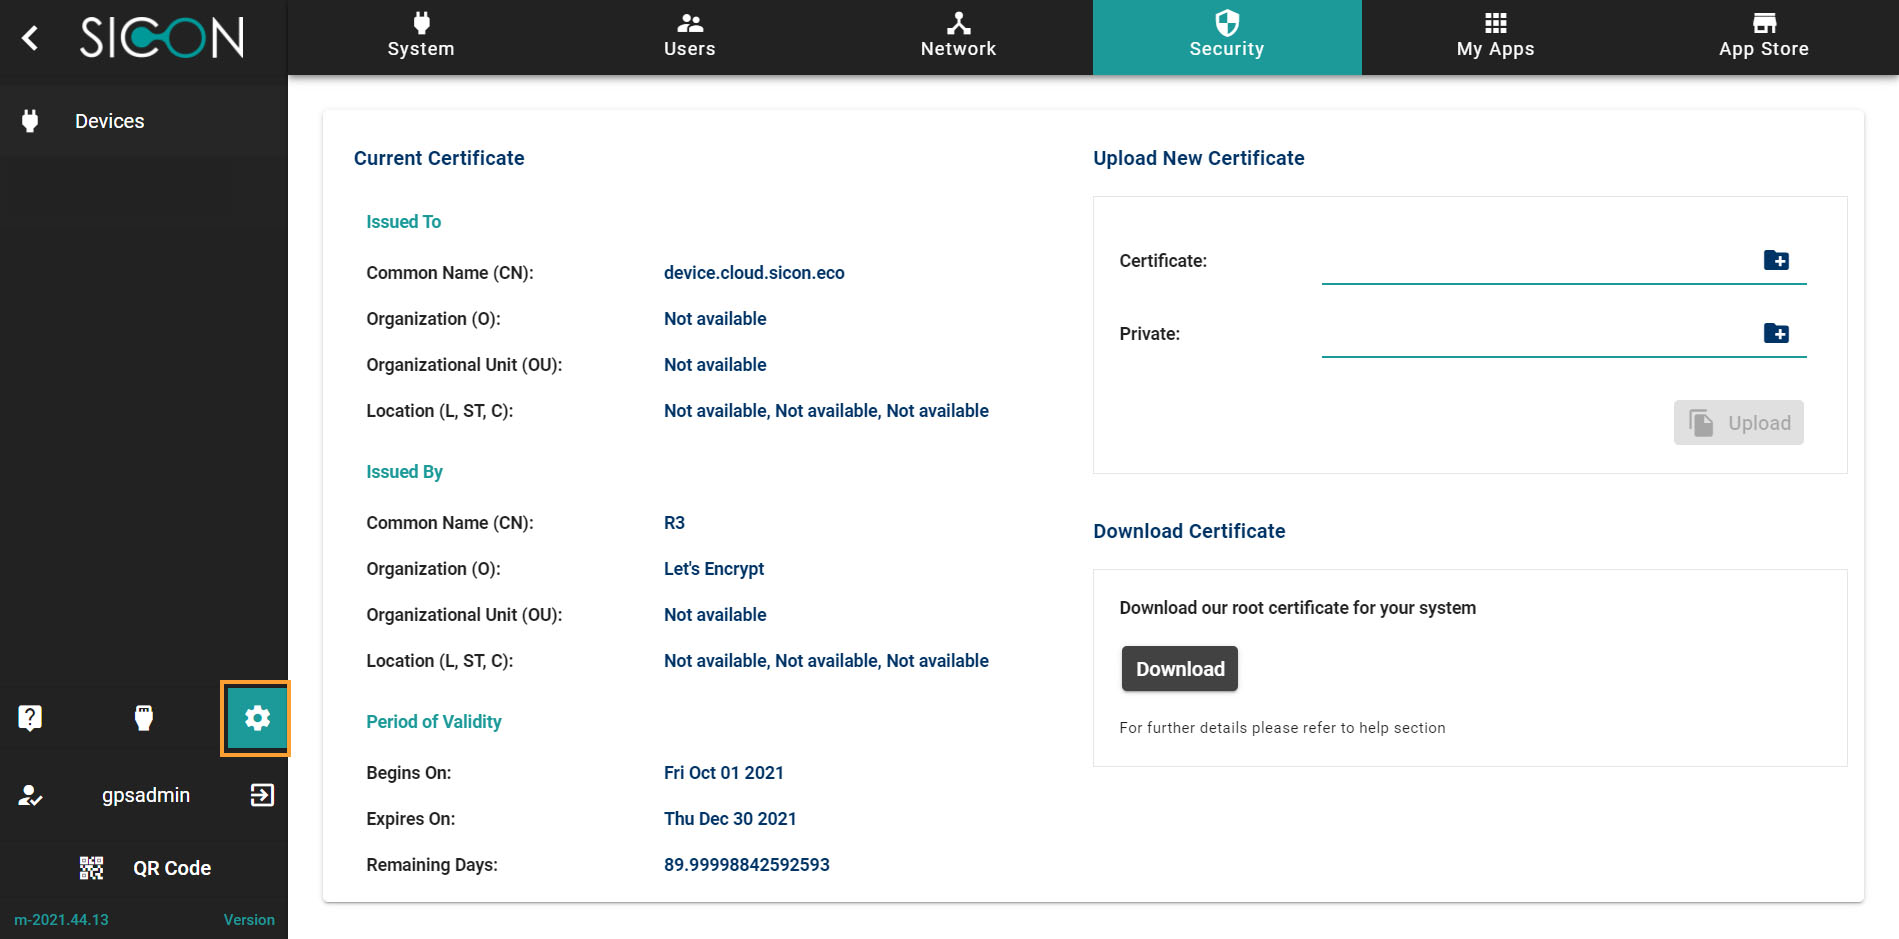Screen dimensions: 1899x939
Task: Click the device plug icon in bottom sidebar
Action: tap(144, 717)
